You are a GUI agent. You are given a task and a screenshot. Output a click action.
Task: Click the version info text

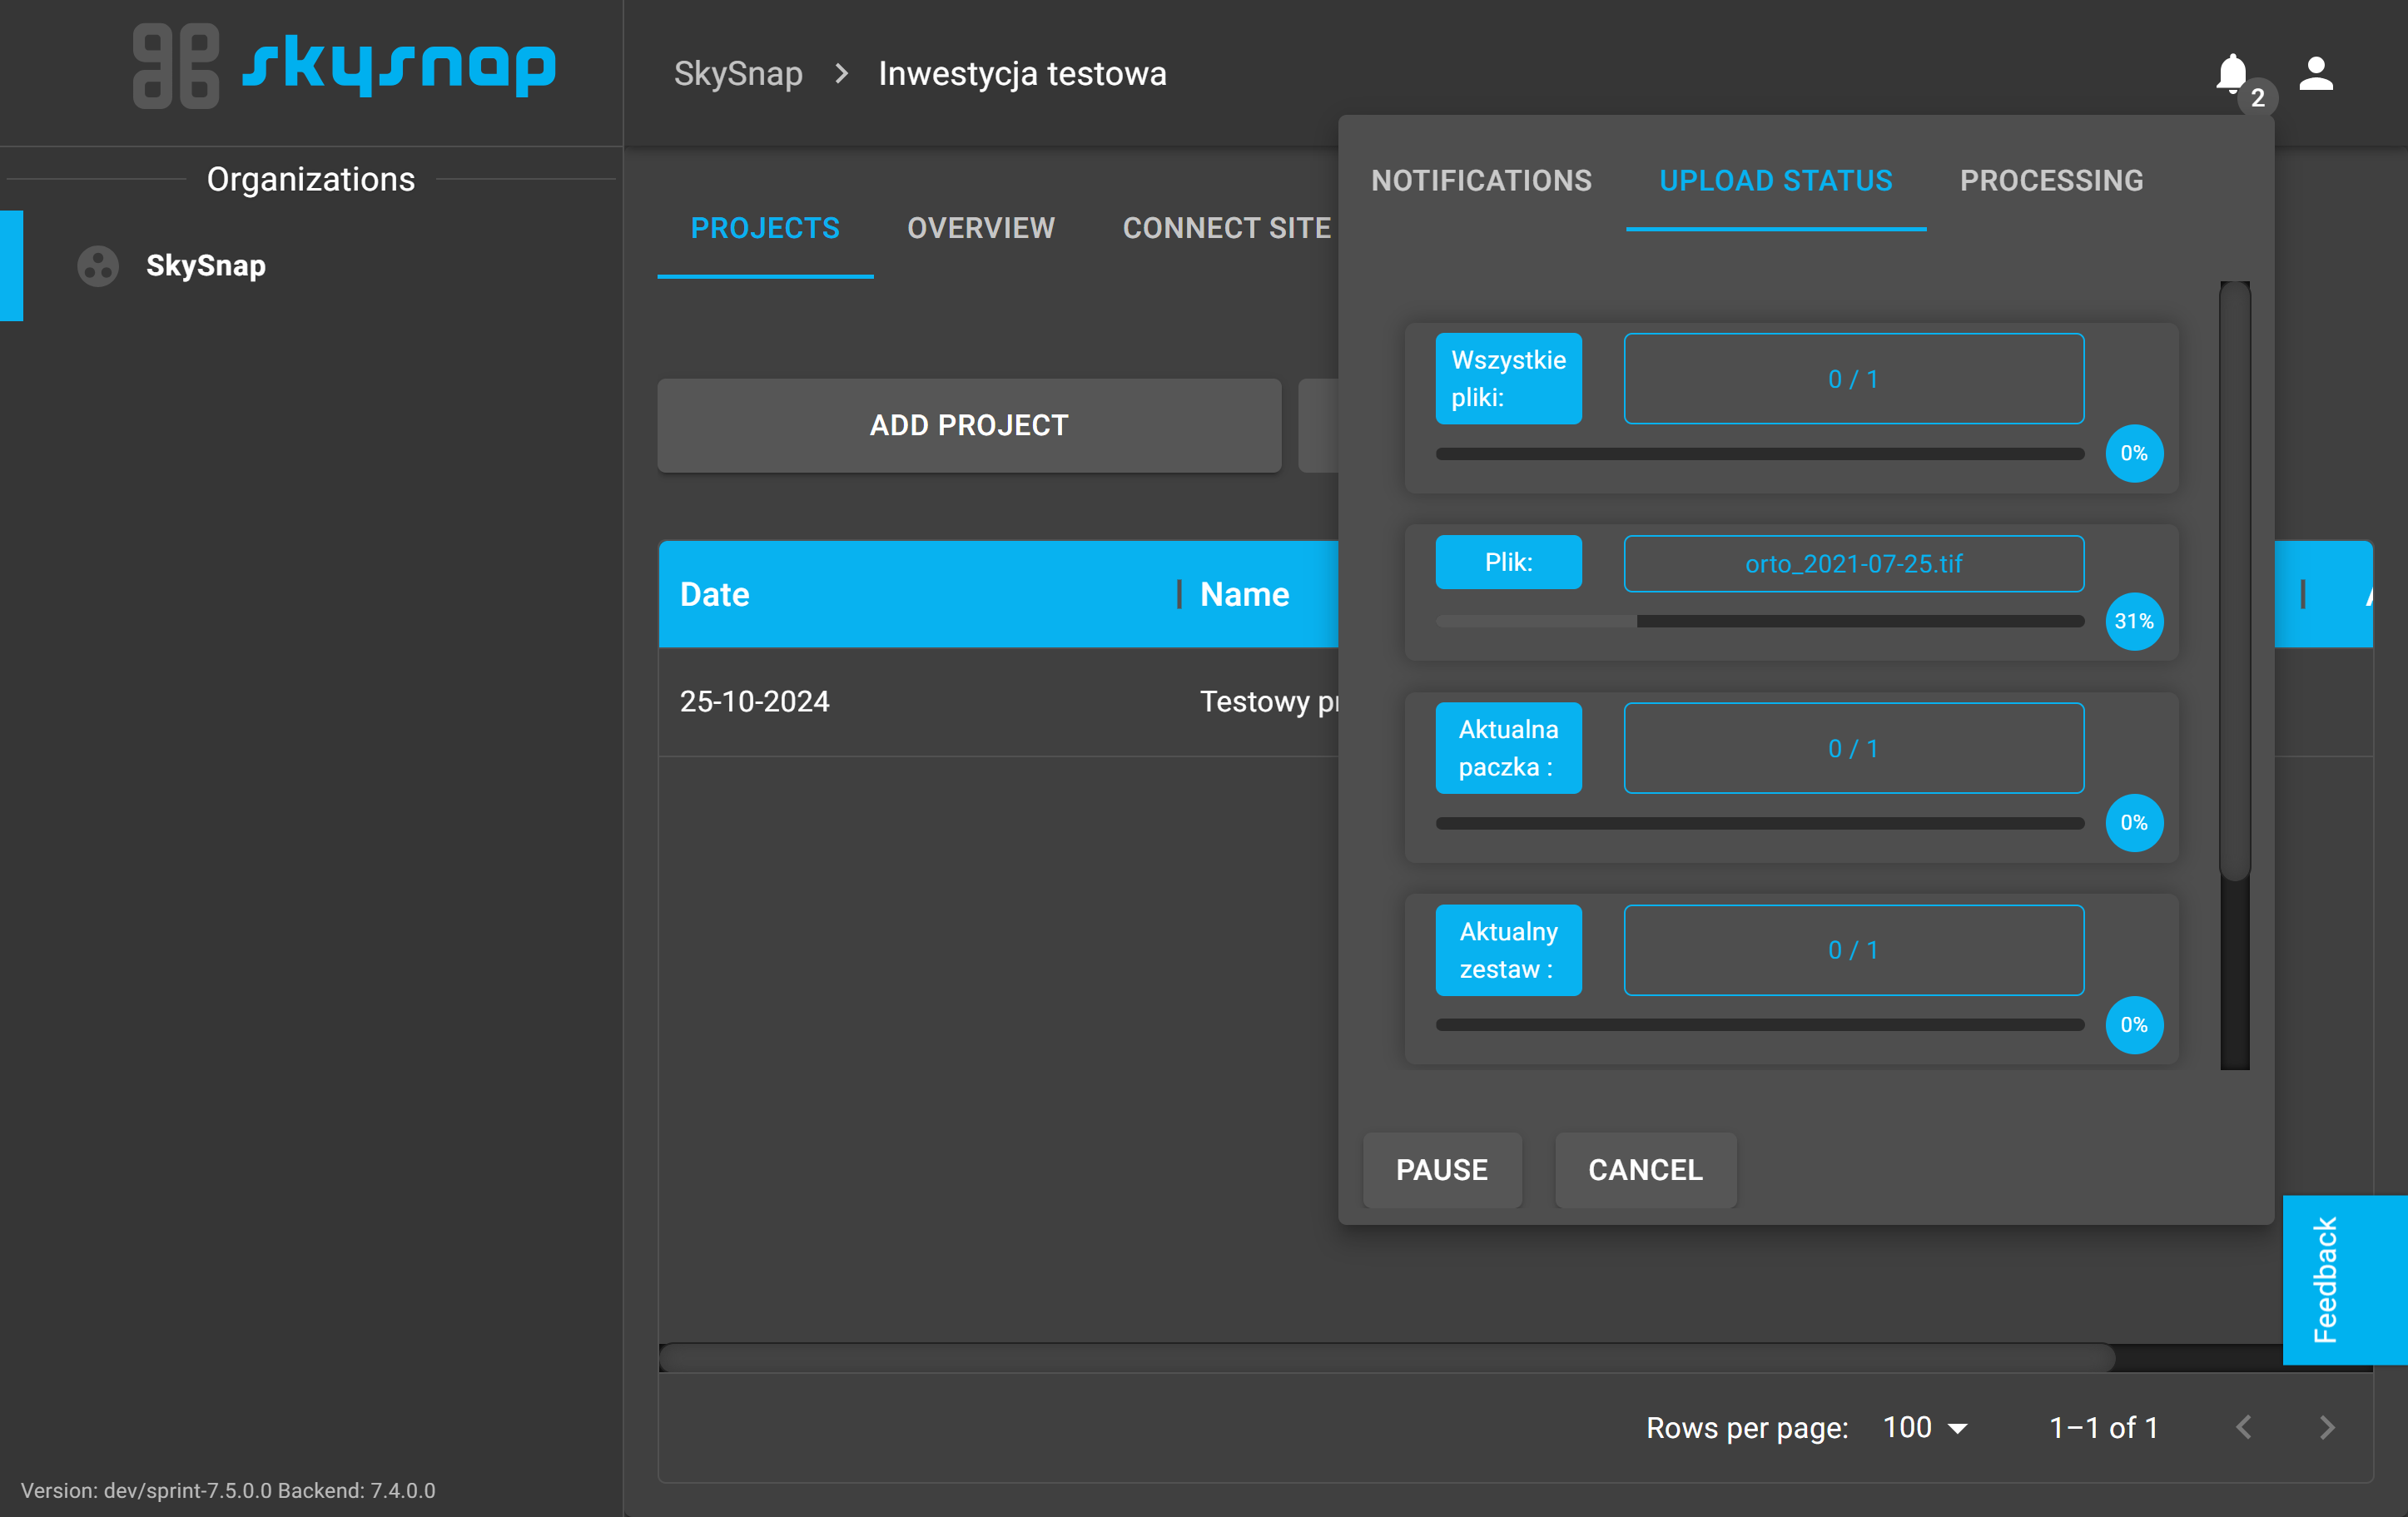point(228,1490)
